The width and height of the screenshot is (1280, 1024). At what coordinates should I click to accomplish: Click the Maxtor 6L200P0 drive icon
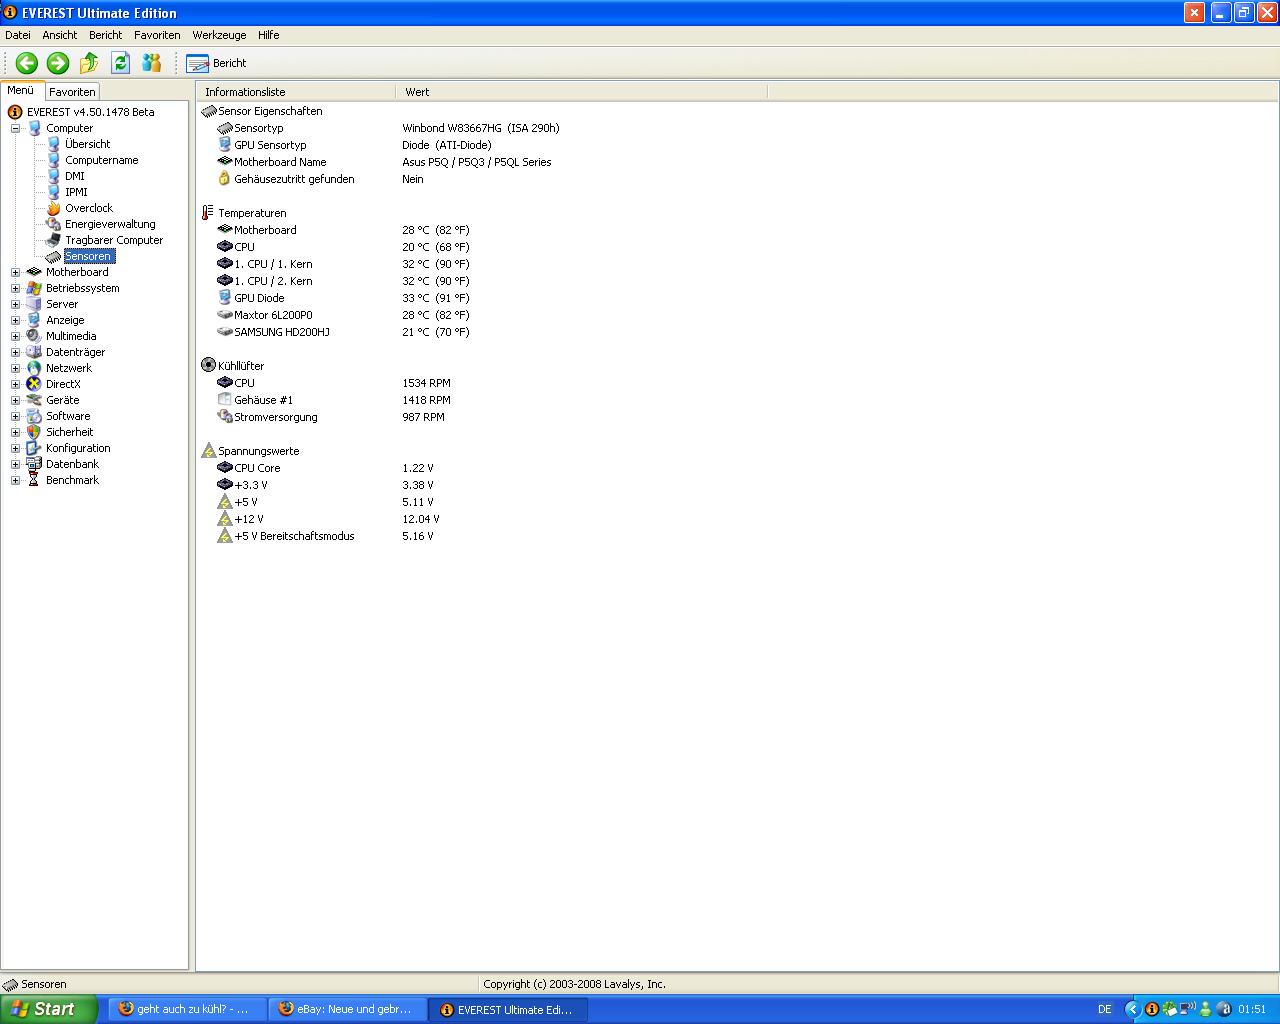click(x=224, y=315)
